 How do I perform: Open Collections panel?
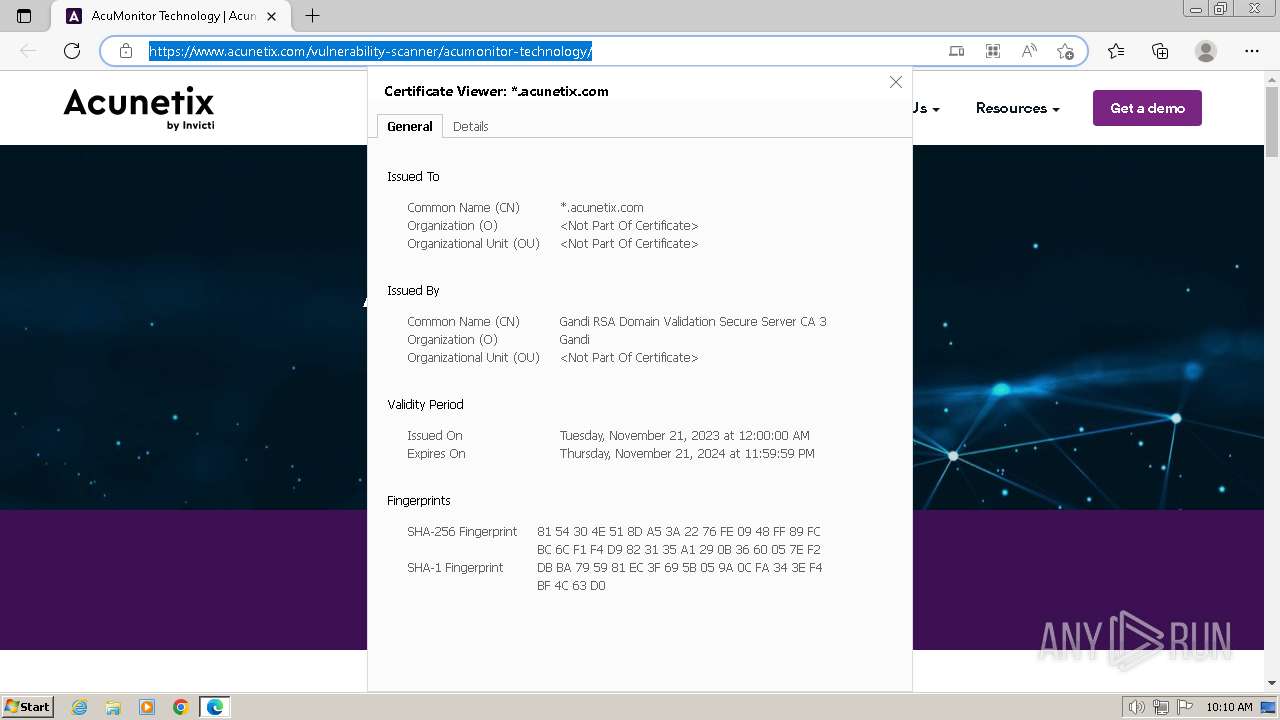point(1160,51)
